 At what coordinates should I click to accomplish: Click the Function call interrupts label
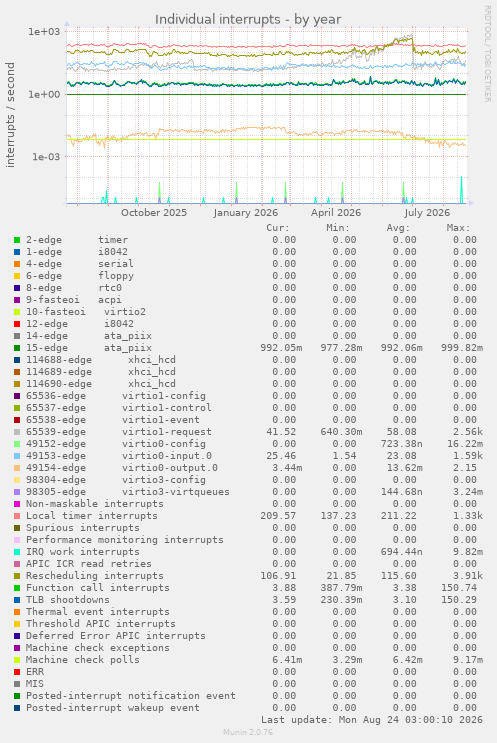[98, 588]
